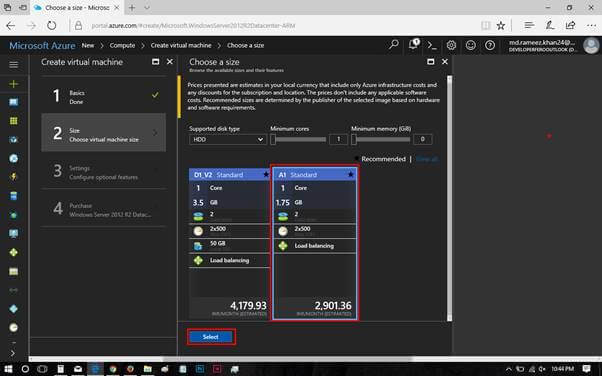Adjust the Minimum cores slider
602x376 pixels.
[x=298, y=139]
